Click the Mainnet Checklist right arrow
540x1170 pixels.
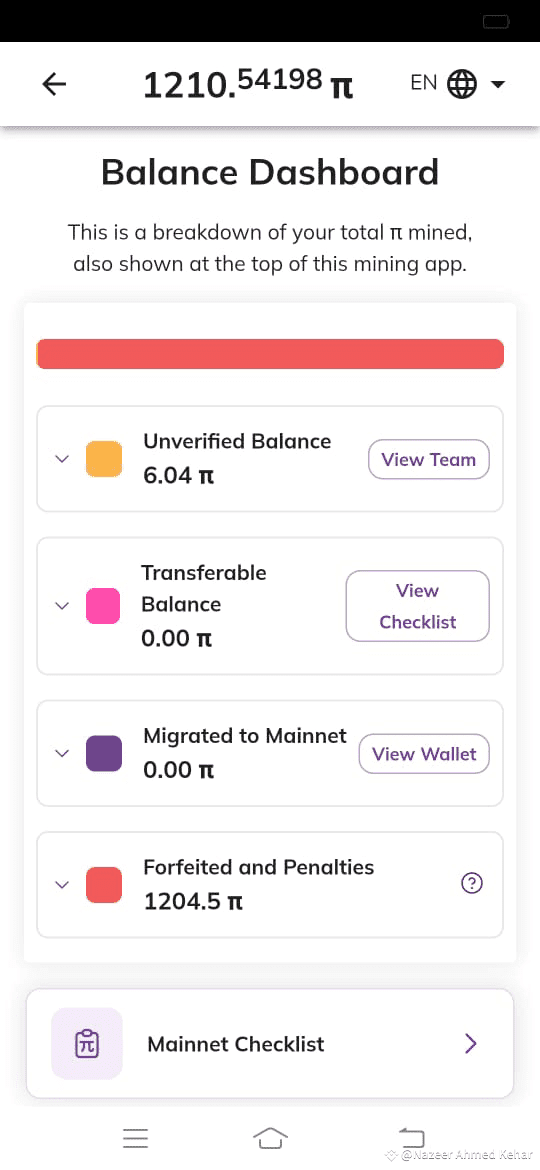[471, 1043]
